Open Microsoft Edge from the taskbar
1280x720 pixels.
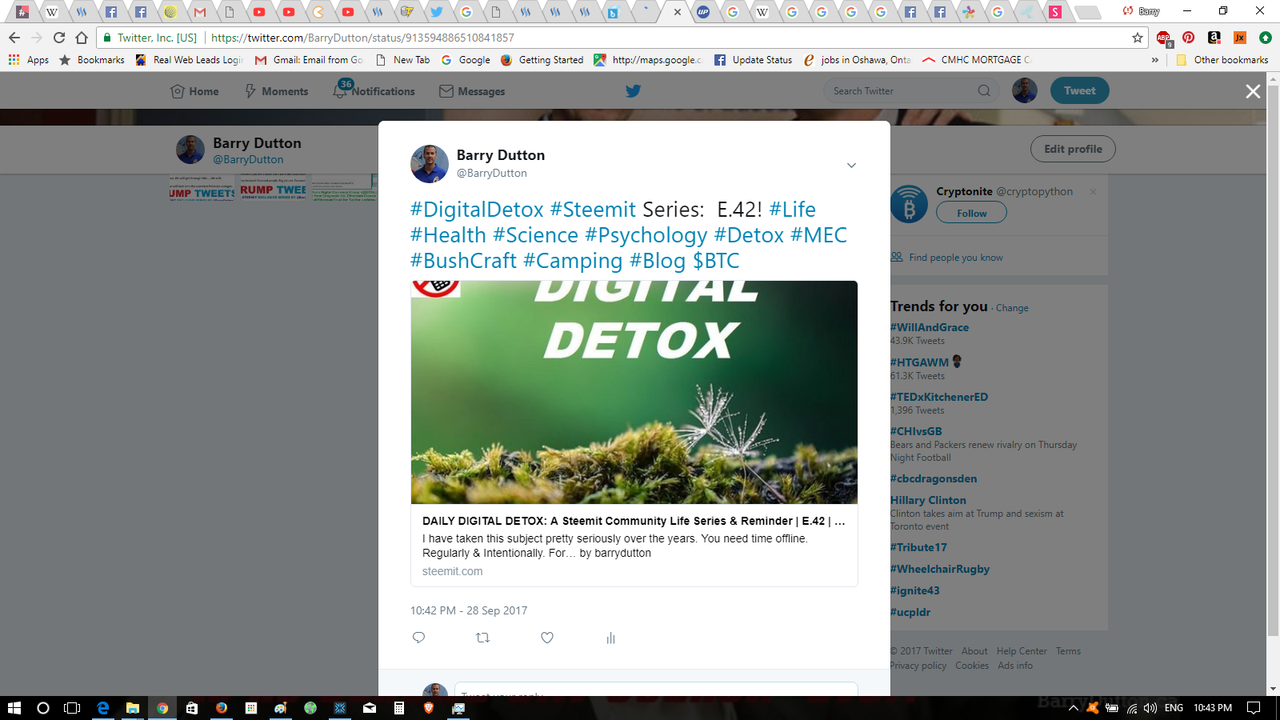click(102, 708)
